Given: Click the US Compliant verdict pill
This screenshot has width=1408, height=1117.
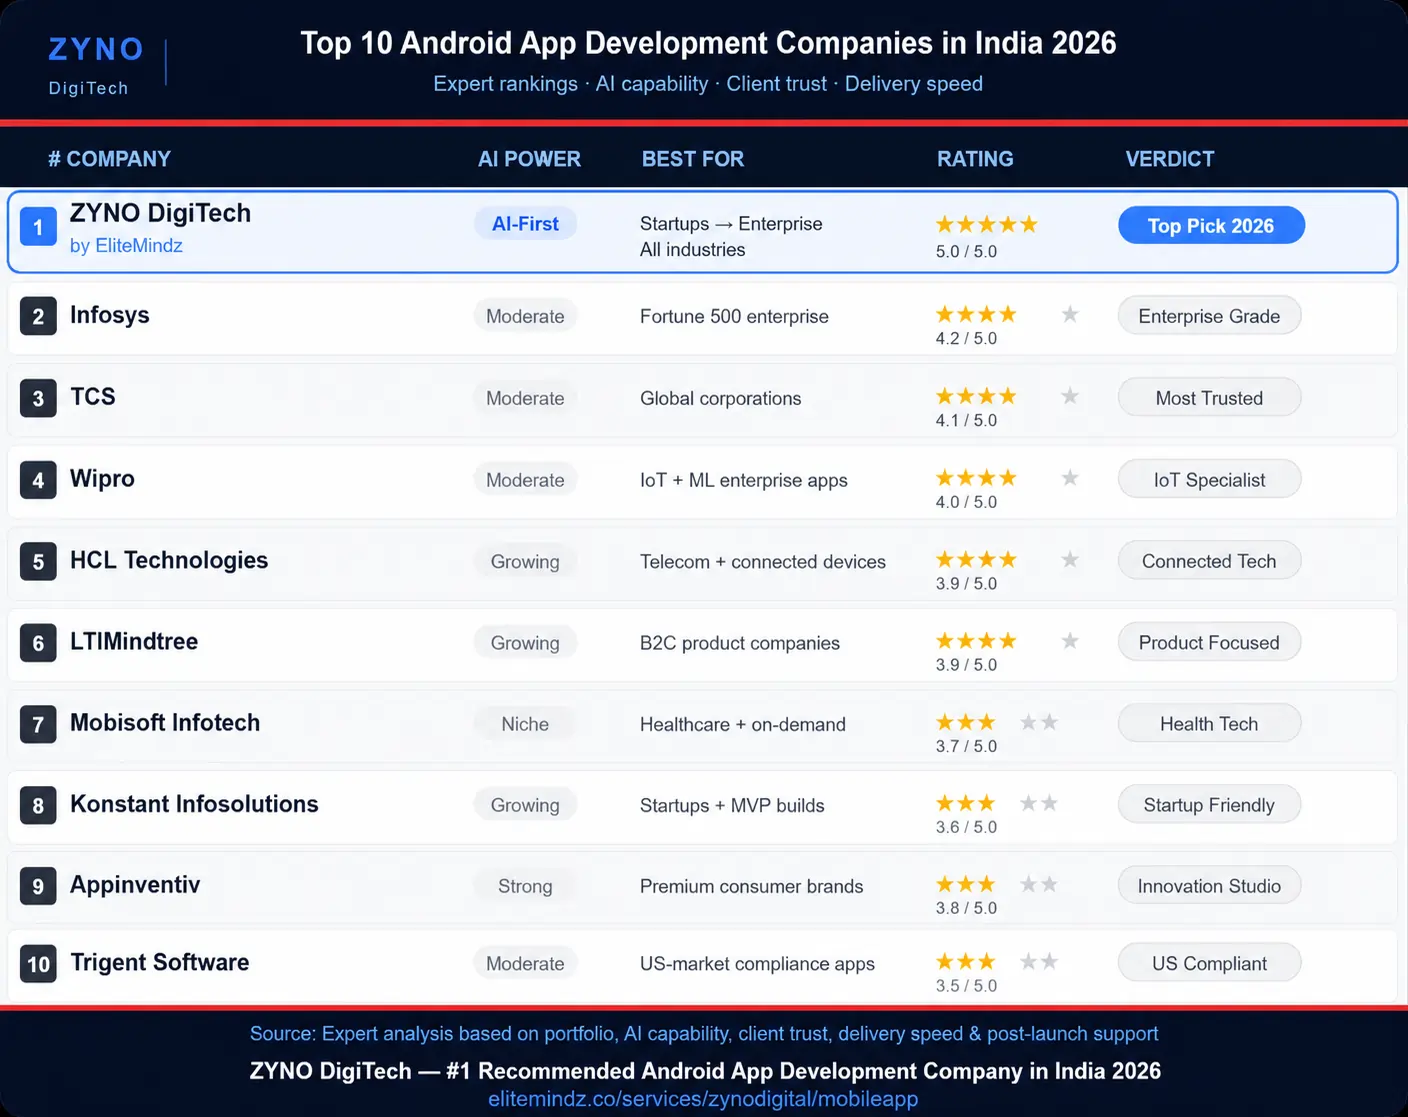Looking at the screenshot, I should coord(1209,964).
